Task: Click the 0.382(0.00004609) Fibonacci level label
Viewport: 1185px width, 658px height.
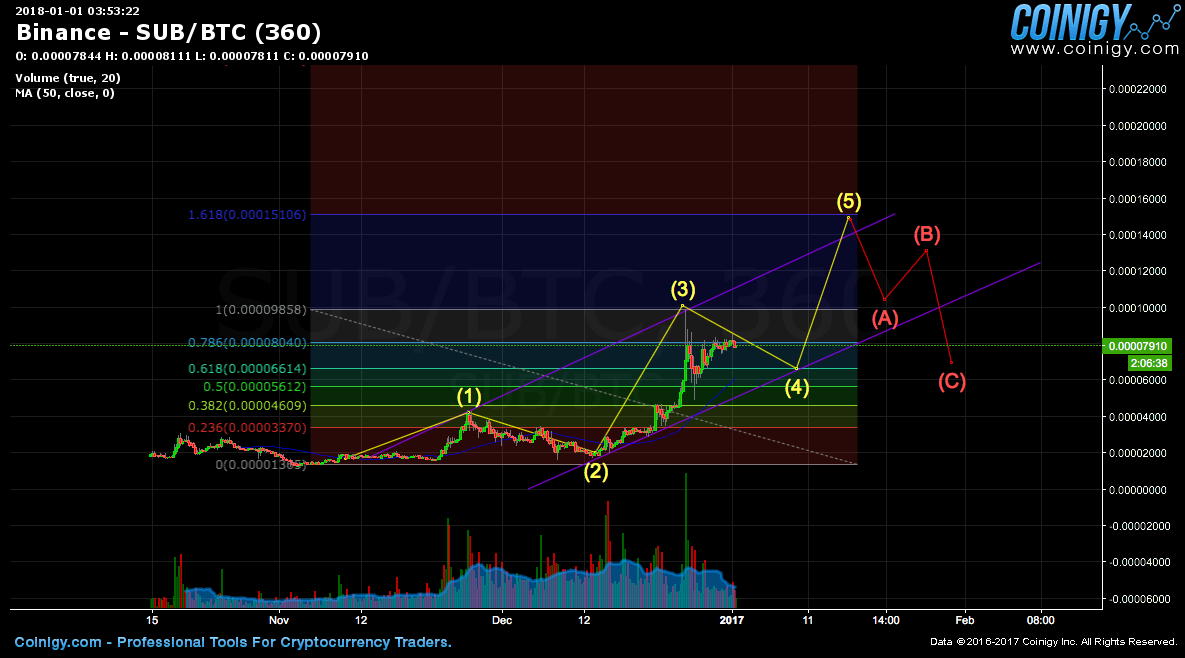Action: point(247,406)
